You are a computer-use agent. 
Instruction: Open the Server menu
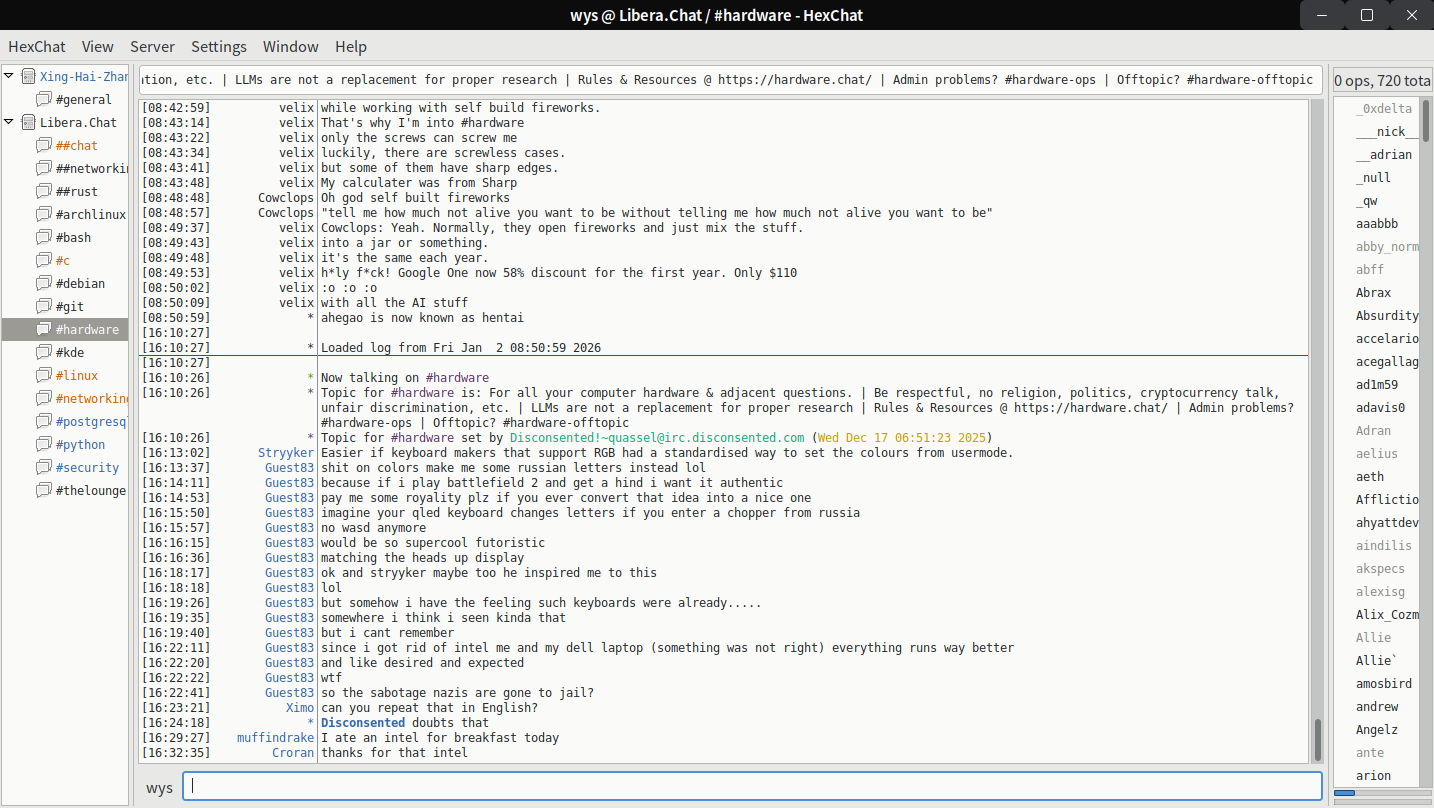tap(152, 46)
